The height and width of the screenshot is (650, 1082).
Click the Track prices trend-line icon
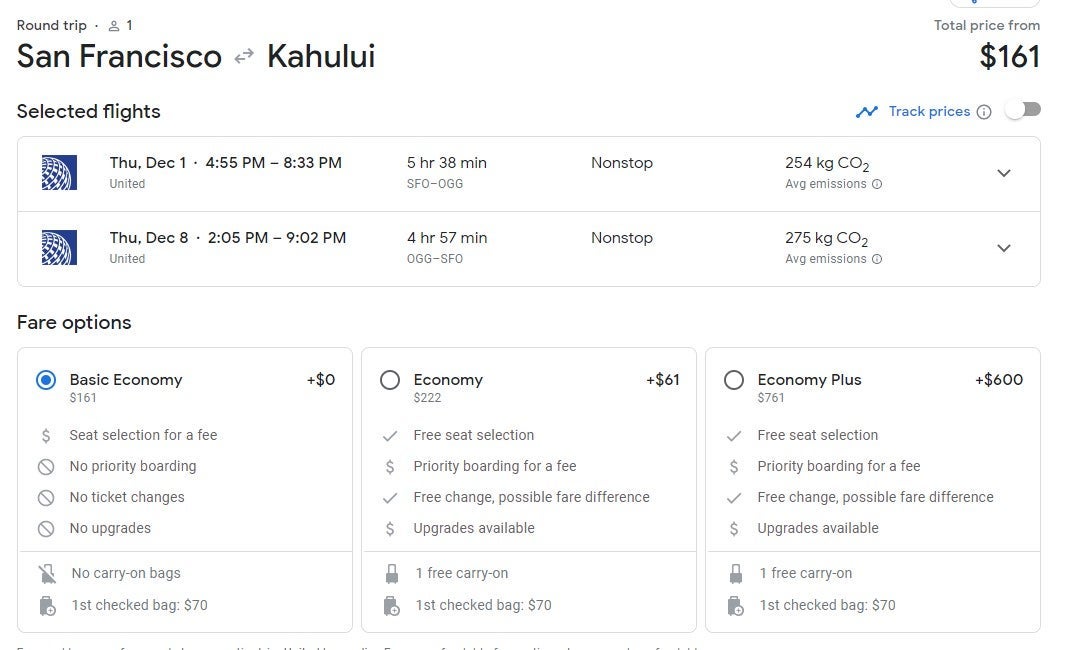pos(866,112)
